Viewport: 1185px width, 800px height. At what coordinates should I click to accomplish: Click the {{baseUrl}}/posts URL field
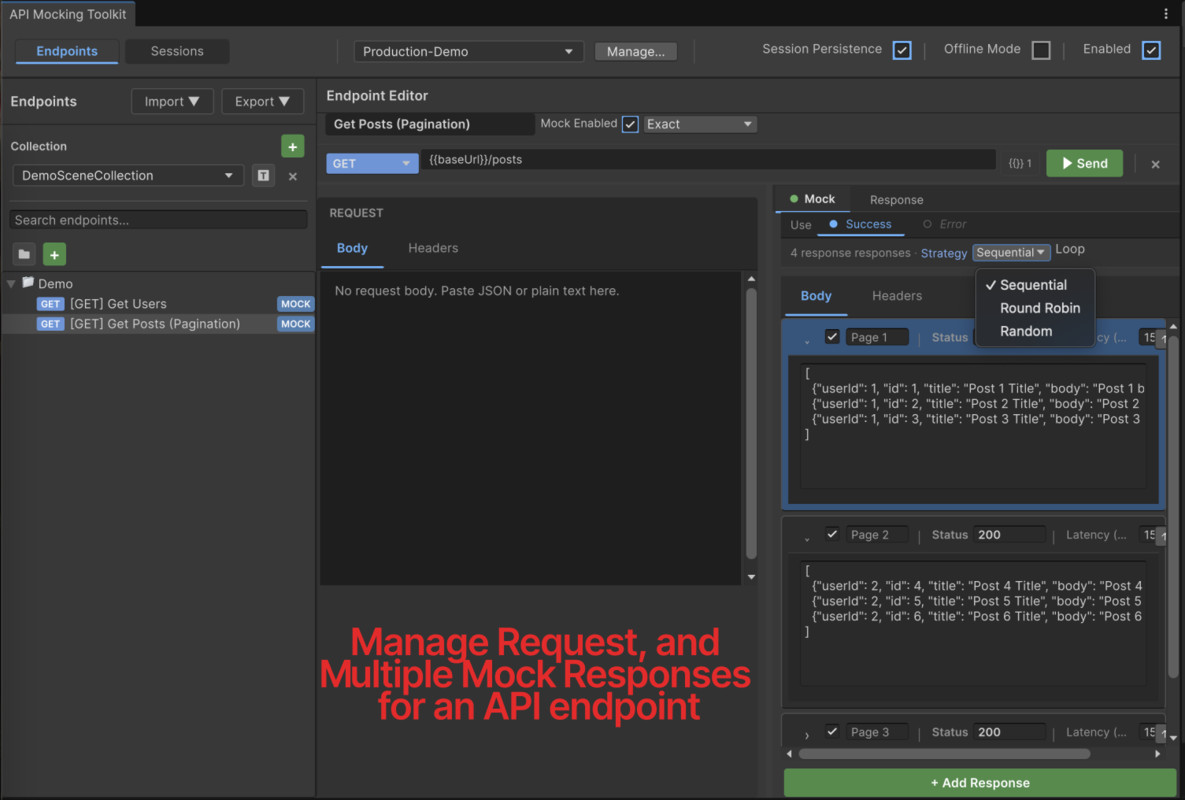pyautogui.click(x=708, y=159)
